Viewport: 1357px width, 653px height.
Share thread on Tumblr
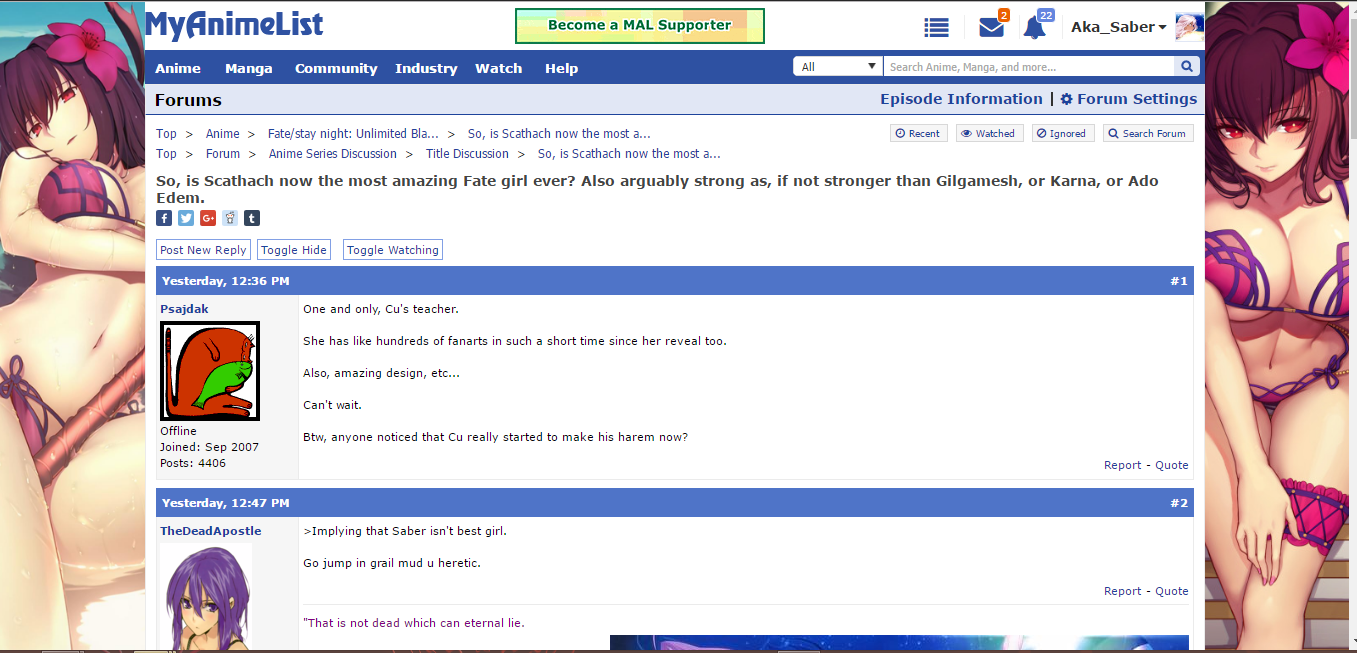(252, 218)
